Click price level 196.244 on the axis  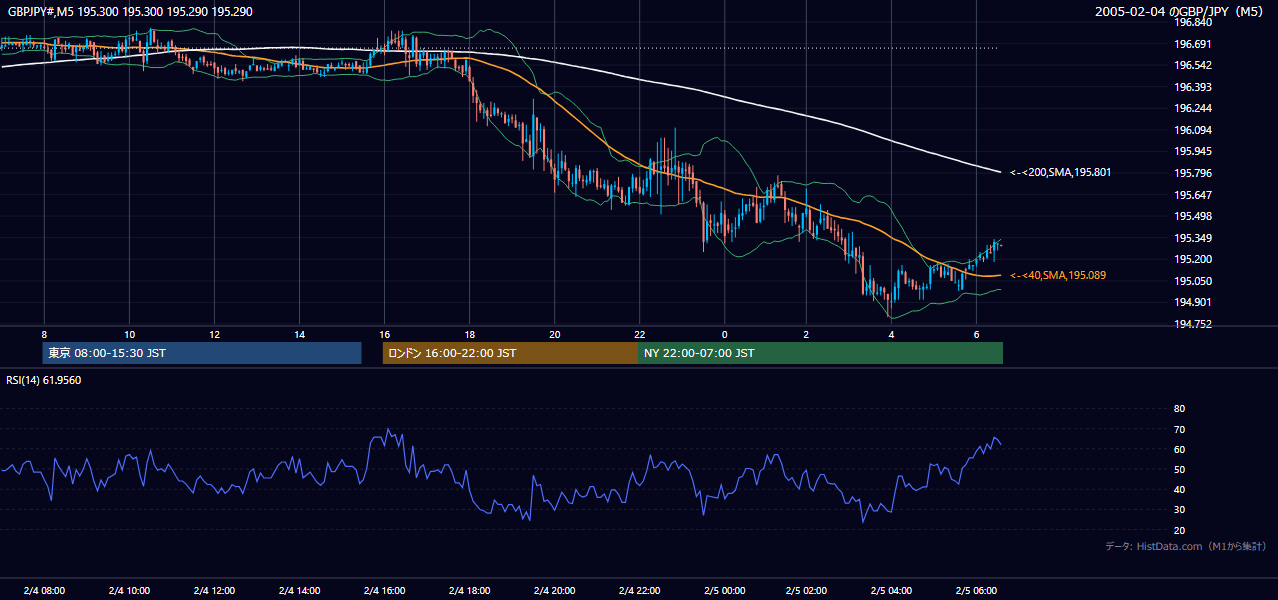coord(1193,108)
